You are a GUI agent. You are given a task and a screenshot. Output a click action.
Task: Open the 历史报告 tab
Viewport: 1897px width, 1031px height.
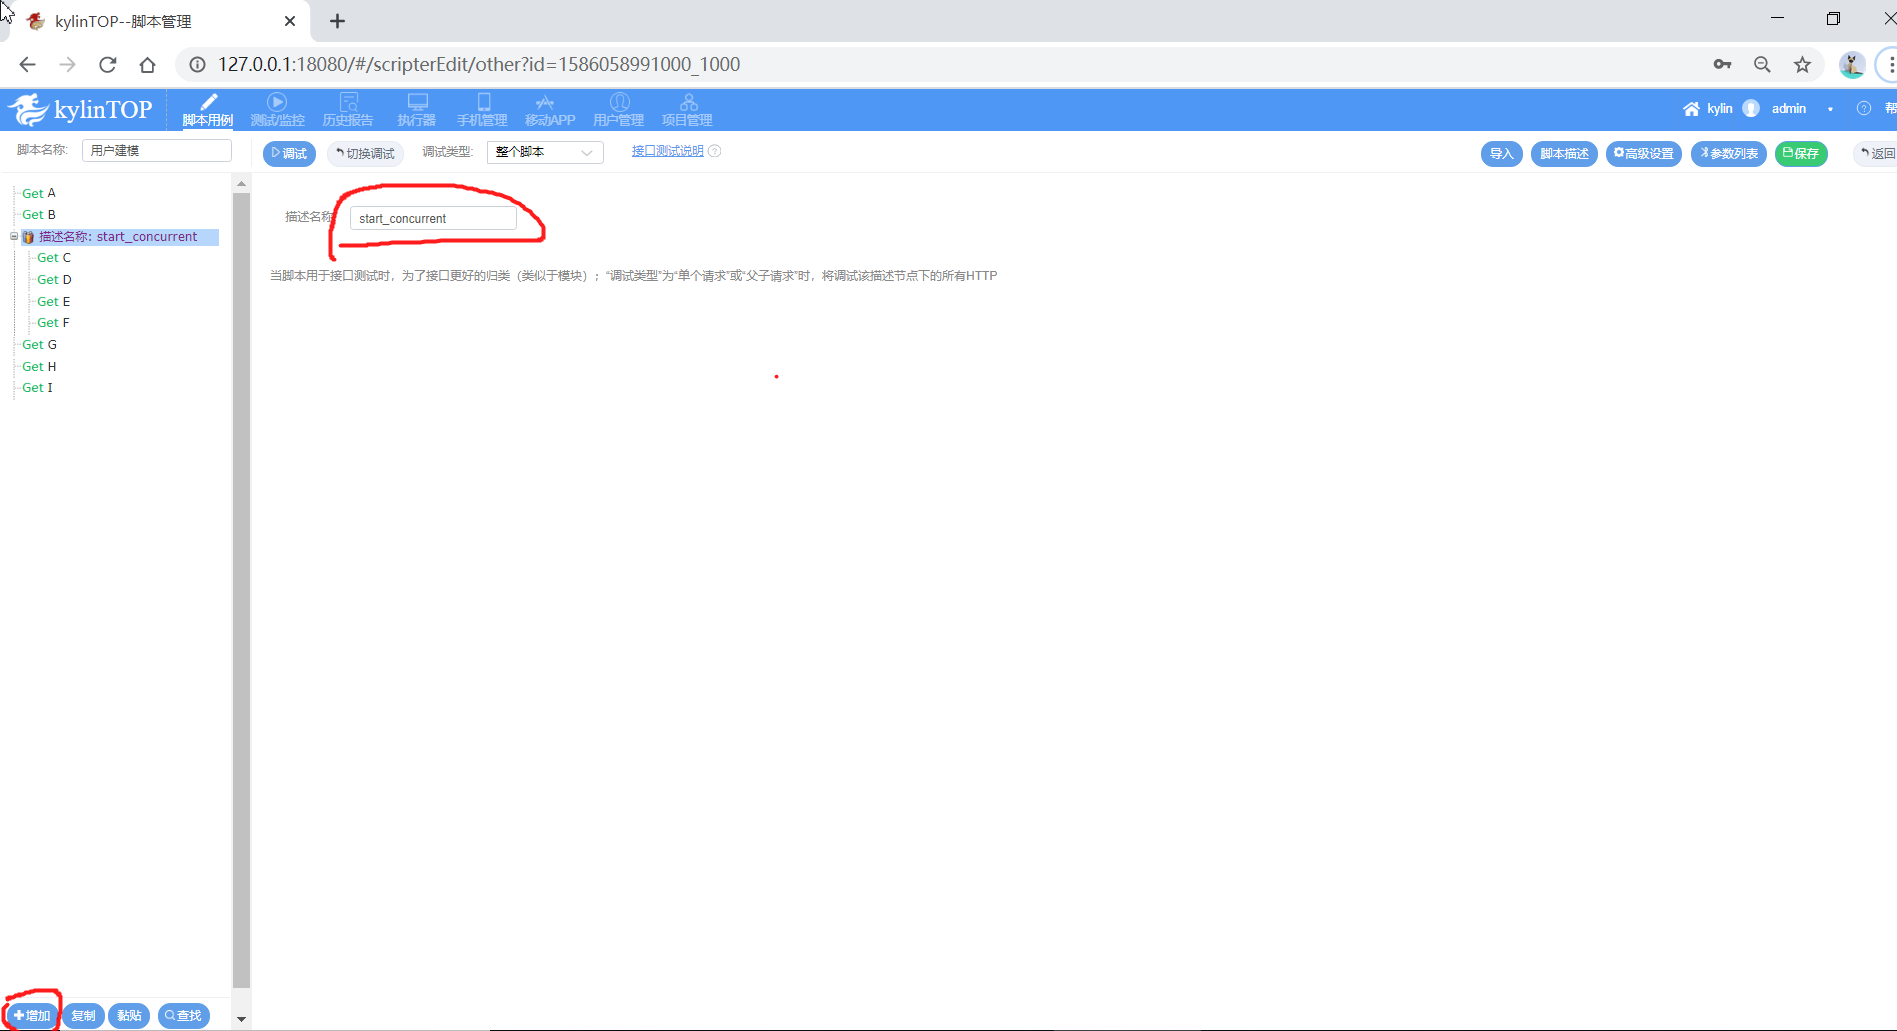click(348, 110)
